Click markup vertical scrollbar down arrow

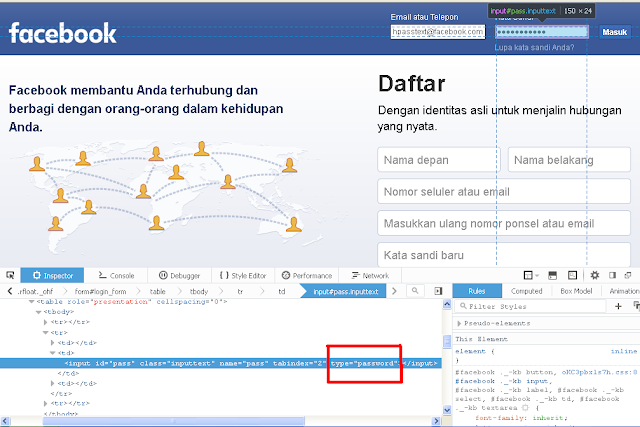click(x=447, y=410)
